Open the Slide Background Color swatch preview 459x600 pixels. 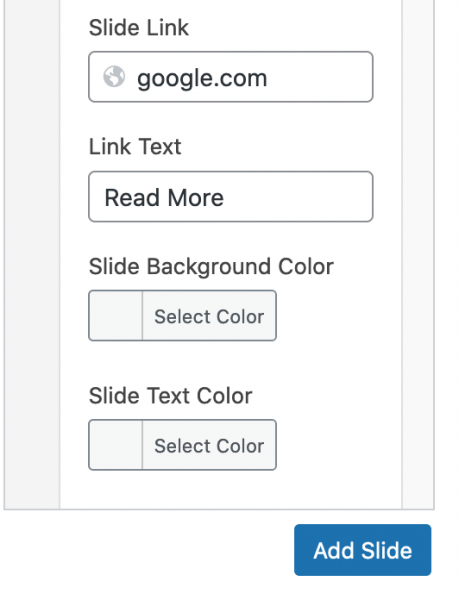pos(116,316)
